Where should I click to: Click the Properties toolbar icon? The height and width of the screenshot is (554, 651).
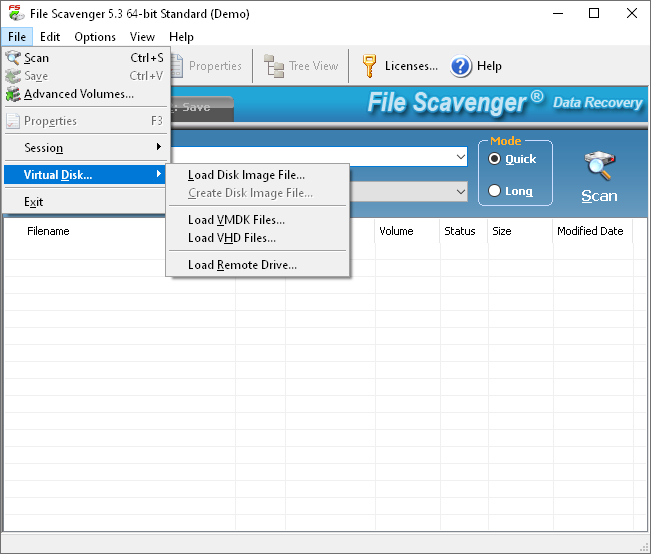[x=175, y=66]
